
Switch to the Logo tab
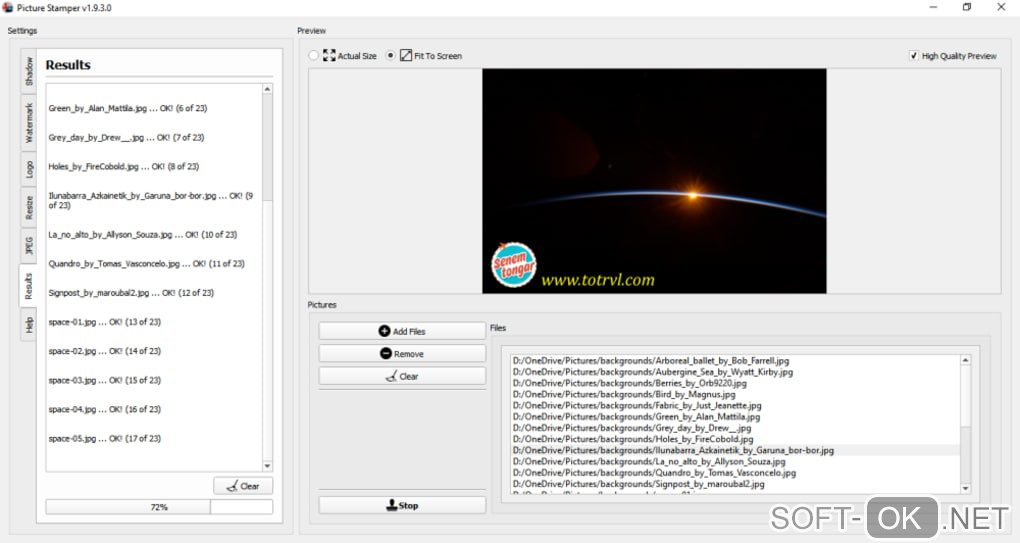point(29,169)
